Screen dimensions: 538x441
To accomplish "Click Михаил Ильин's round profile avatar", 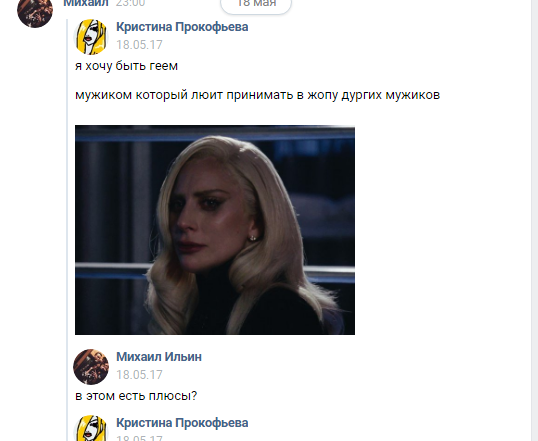I will tap(91, 367).
